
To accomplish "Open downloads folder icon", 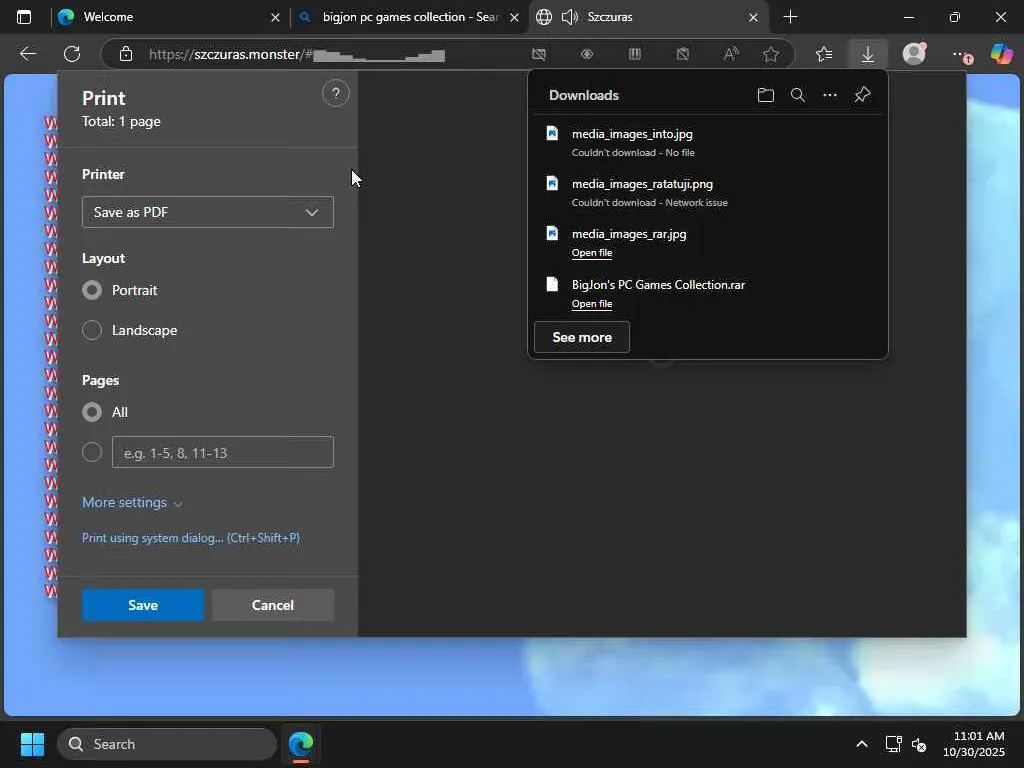I will coord(765,95).
